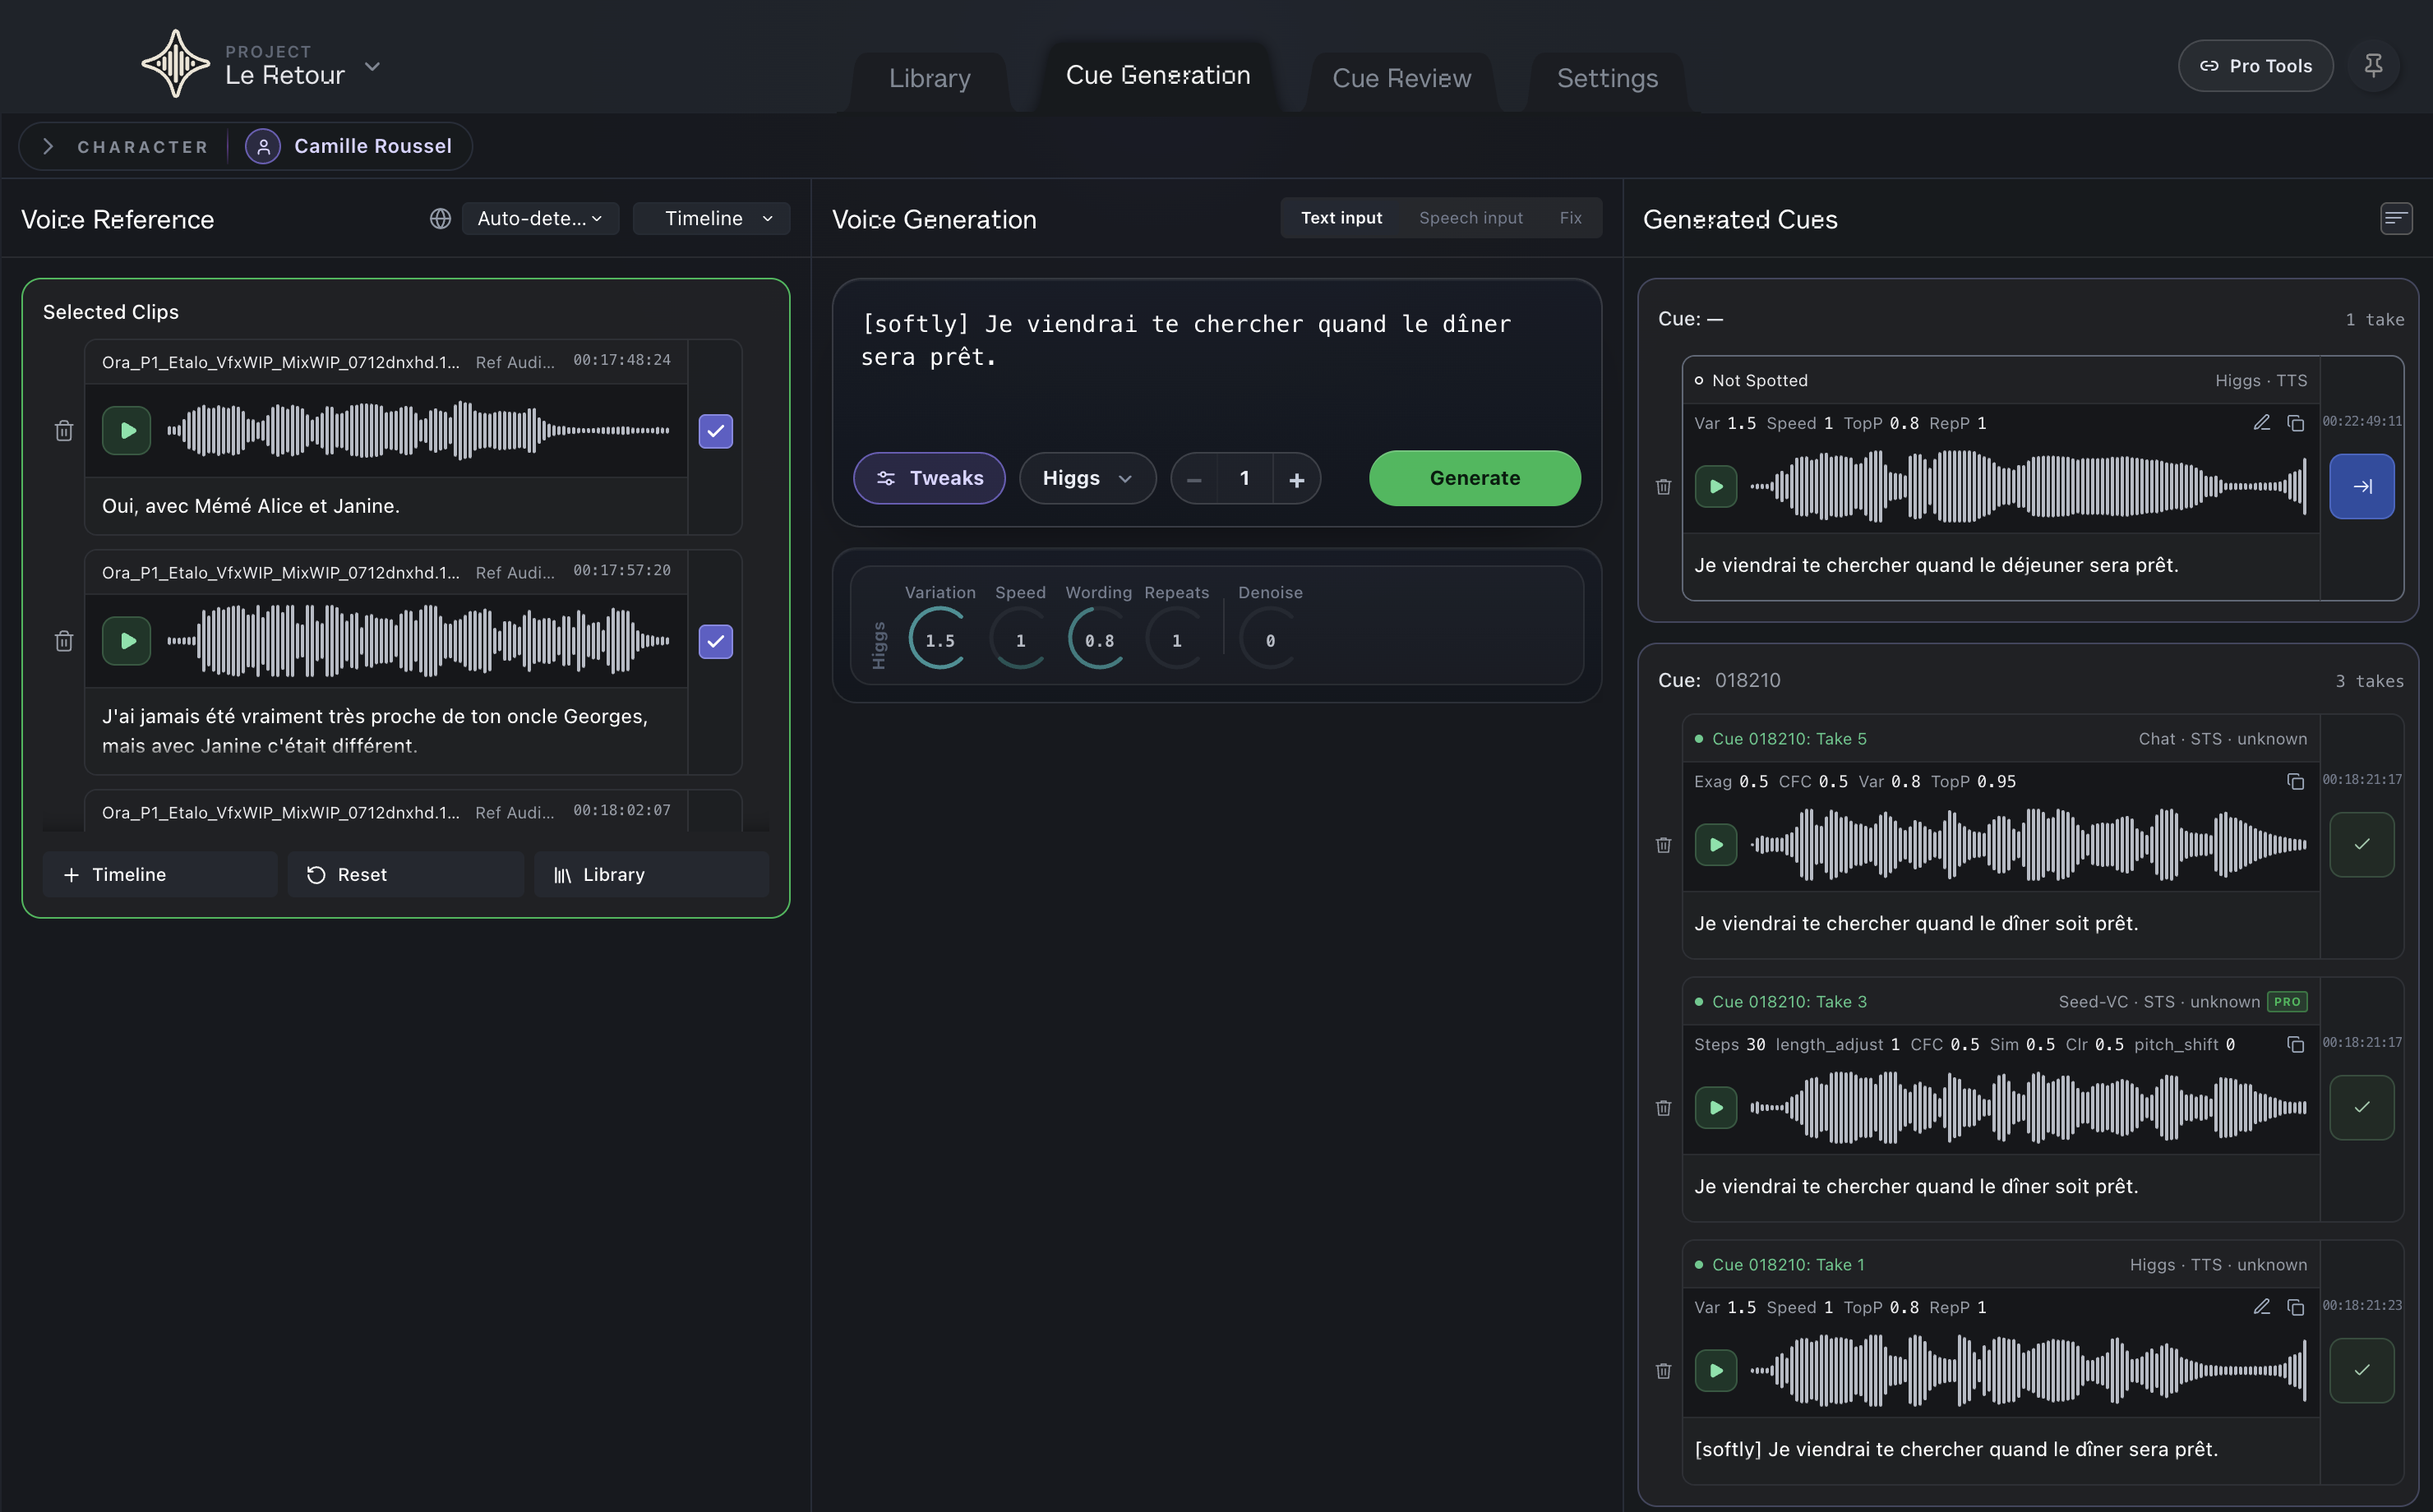Add clips with the + Timeline button
This screenshot has height=1512, width=2433.
pyautogui.click(x=160, y=875)
